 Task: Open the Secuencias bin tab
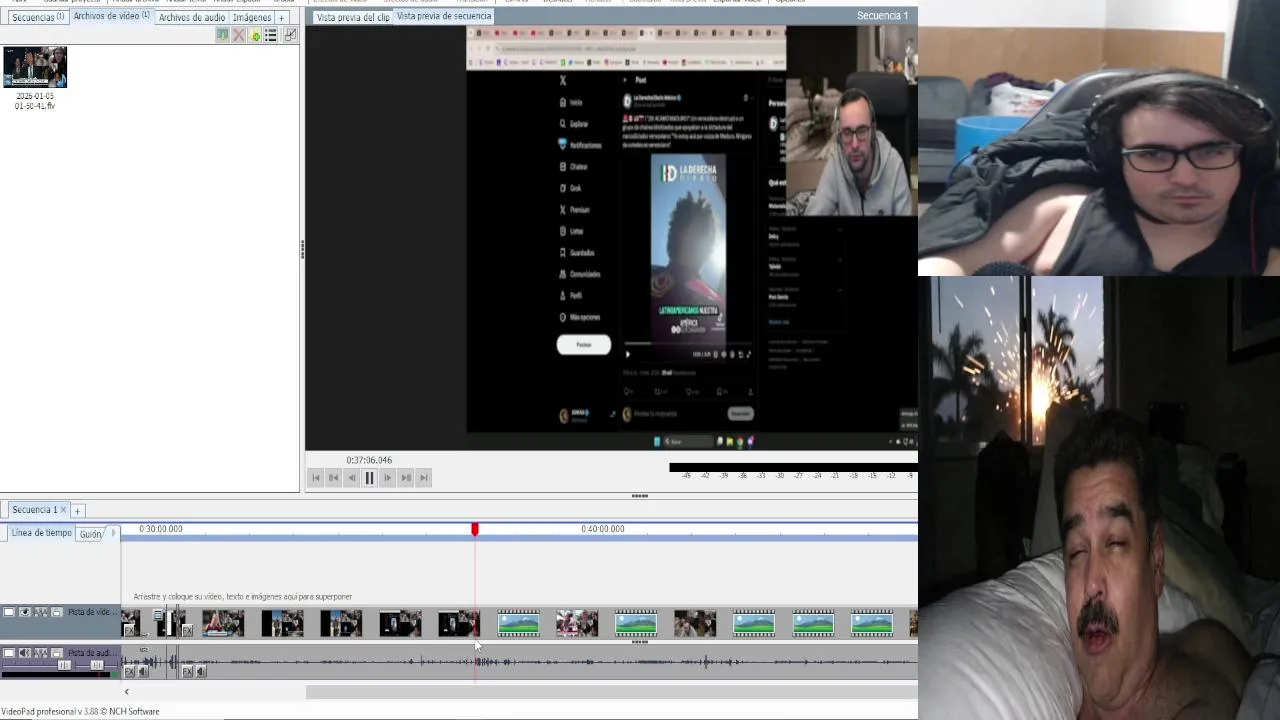coord(38,17)
